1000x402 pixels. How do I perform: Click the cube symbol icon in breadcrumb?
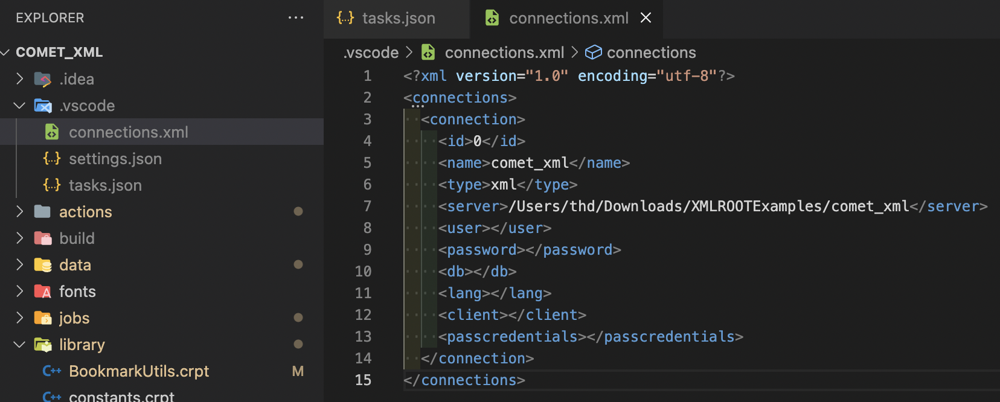click(594, 52)
